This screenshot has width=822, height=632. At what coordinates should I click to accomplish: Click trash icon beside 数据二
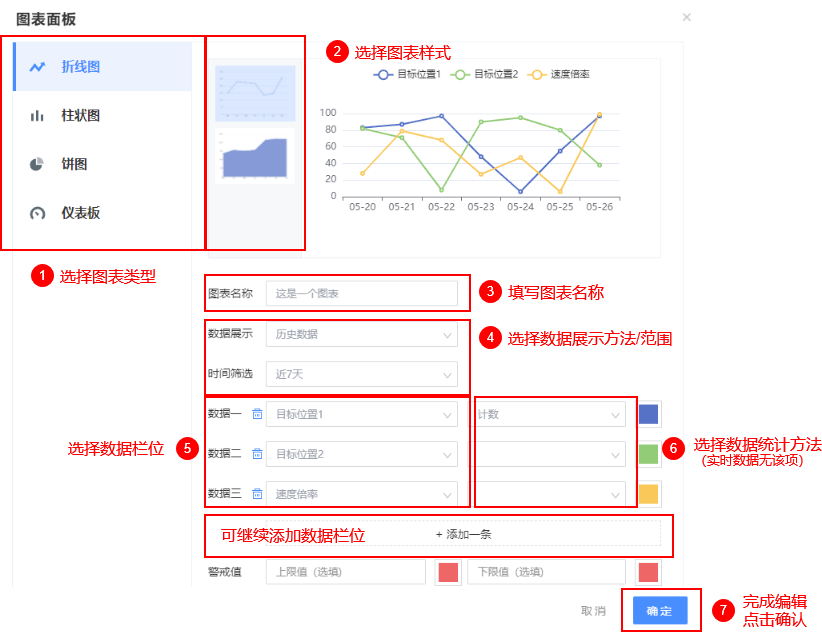coord(257,454)
